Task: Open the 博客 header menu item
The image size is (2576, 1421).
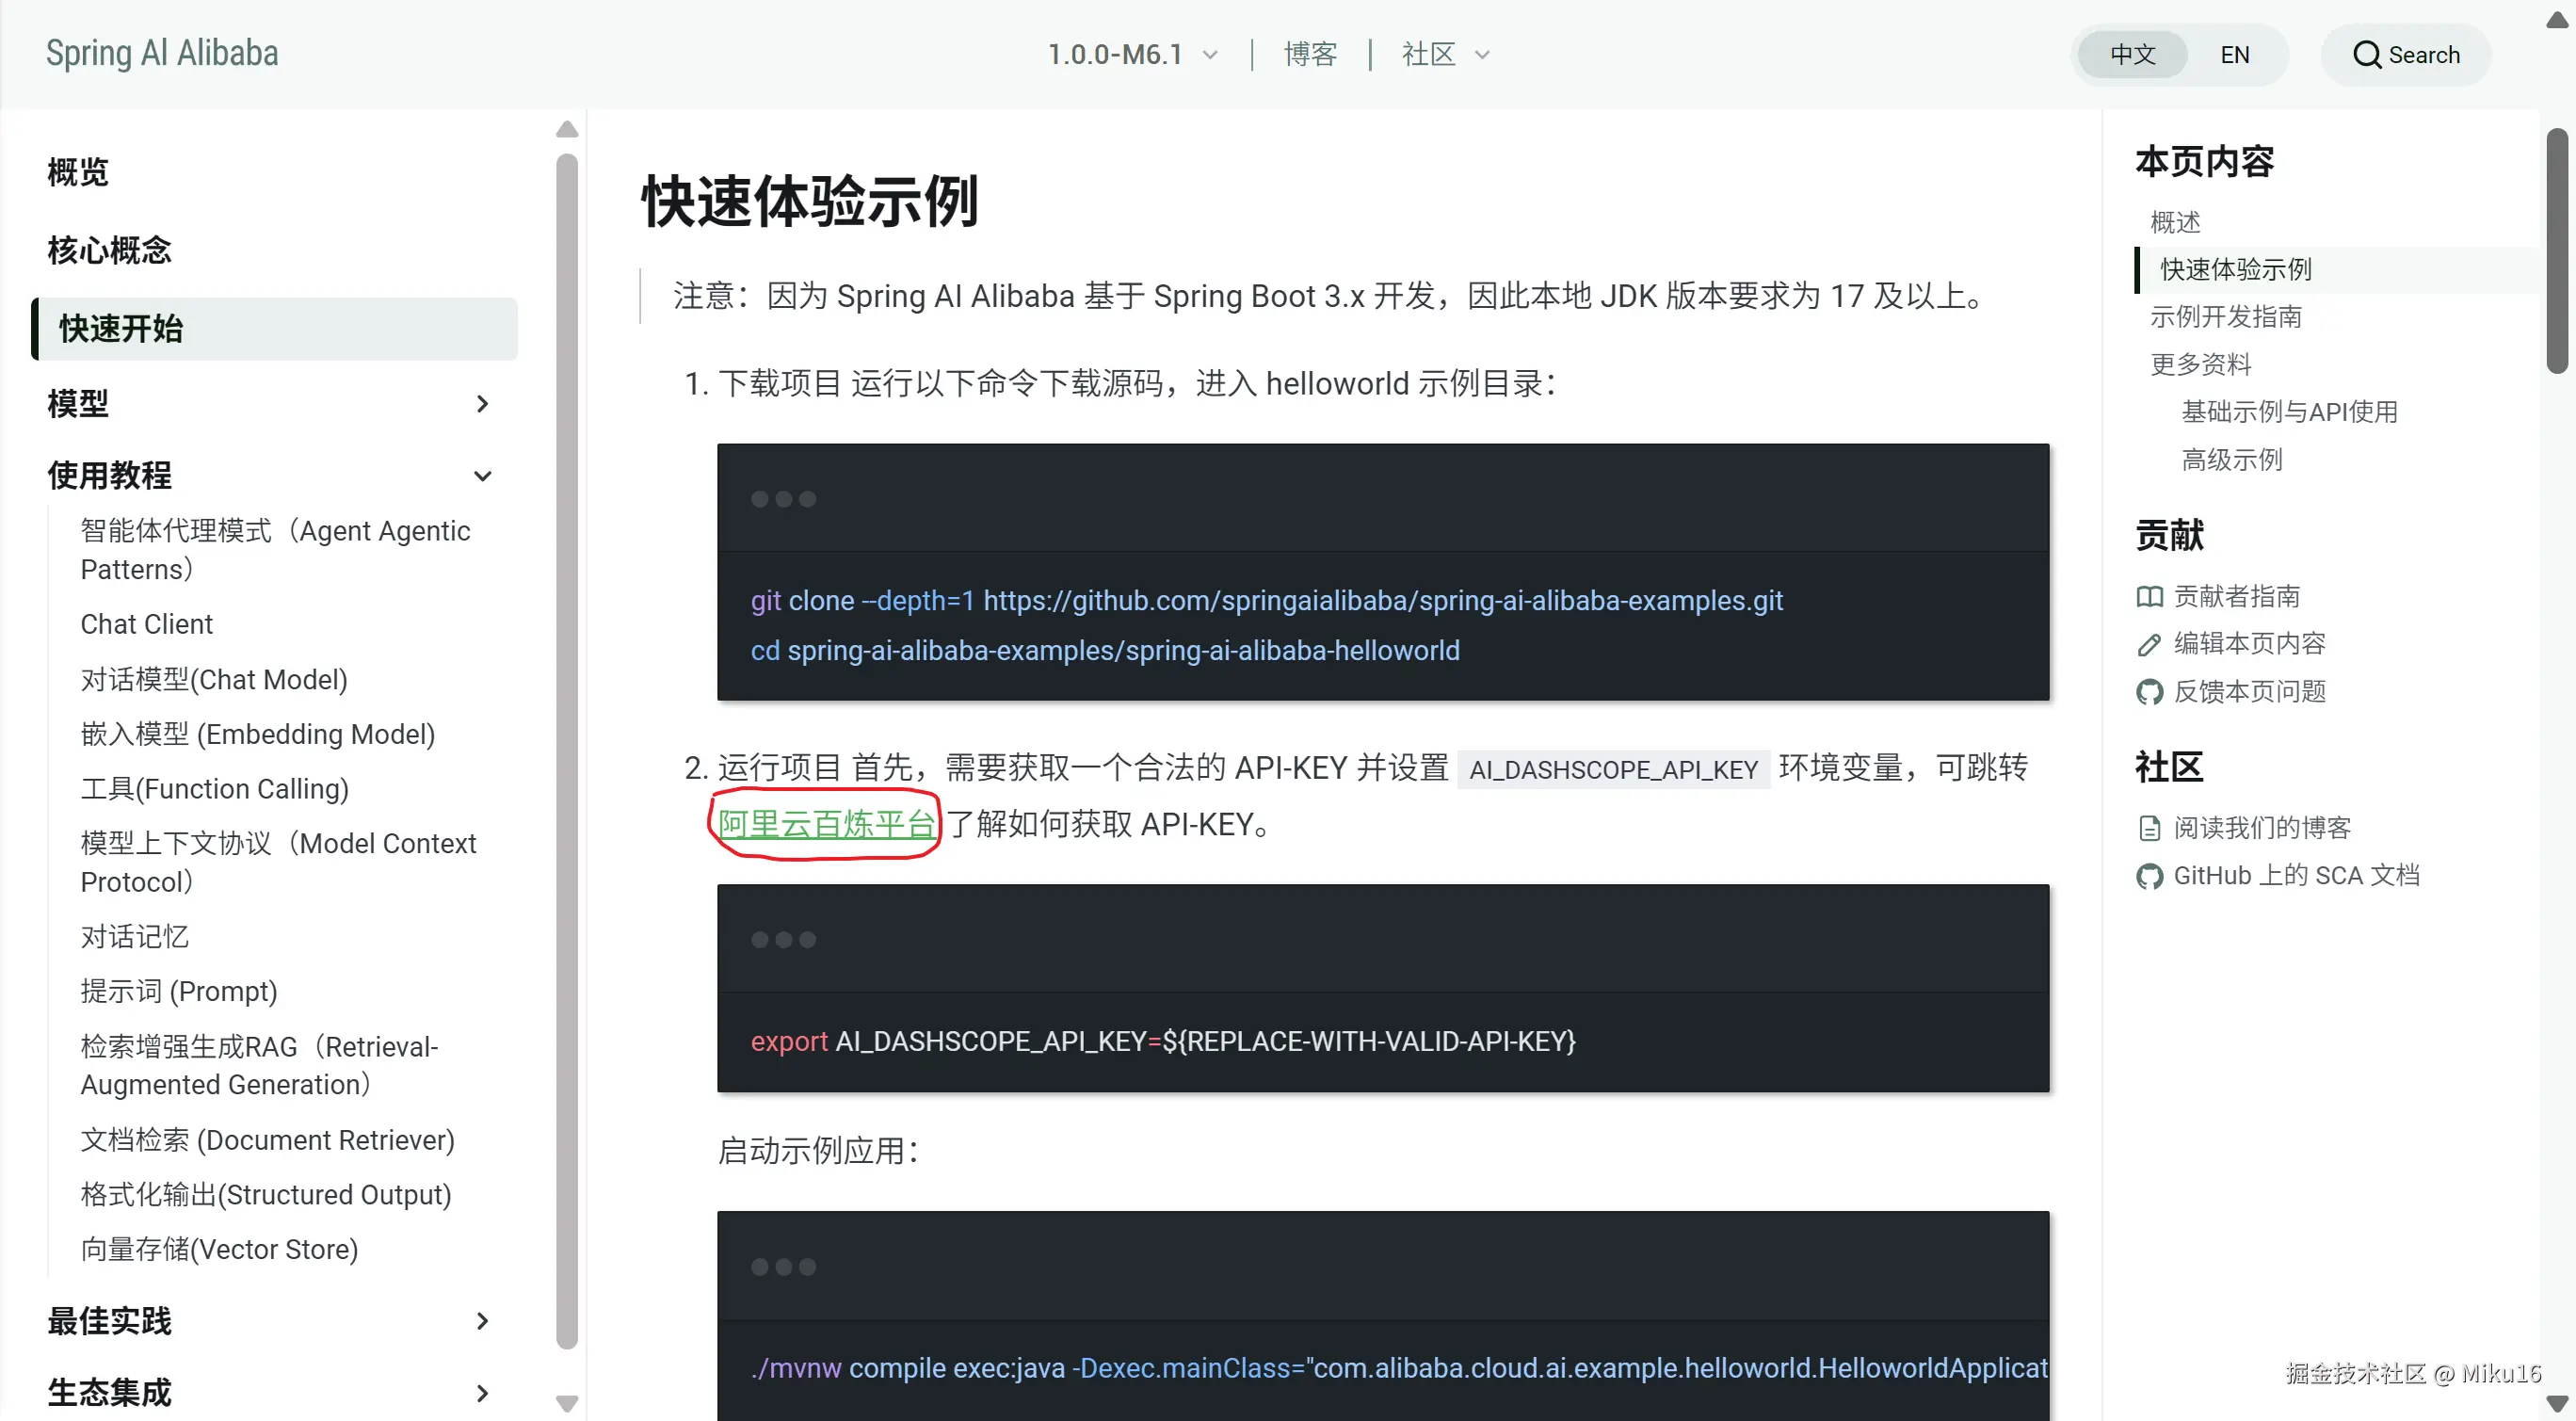Action: click(x=1310, y=55)
